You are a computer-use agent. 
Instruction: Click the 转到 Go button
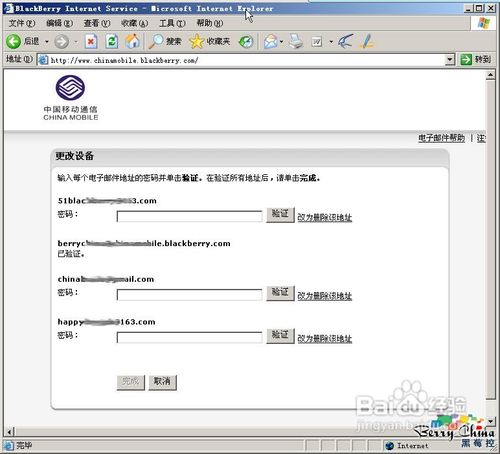coord(475,60)
